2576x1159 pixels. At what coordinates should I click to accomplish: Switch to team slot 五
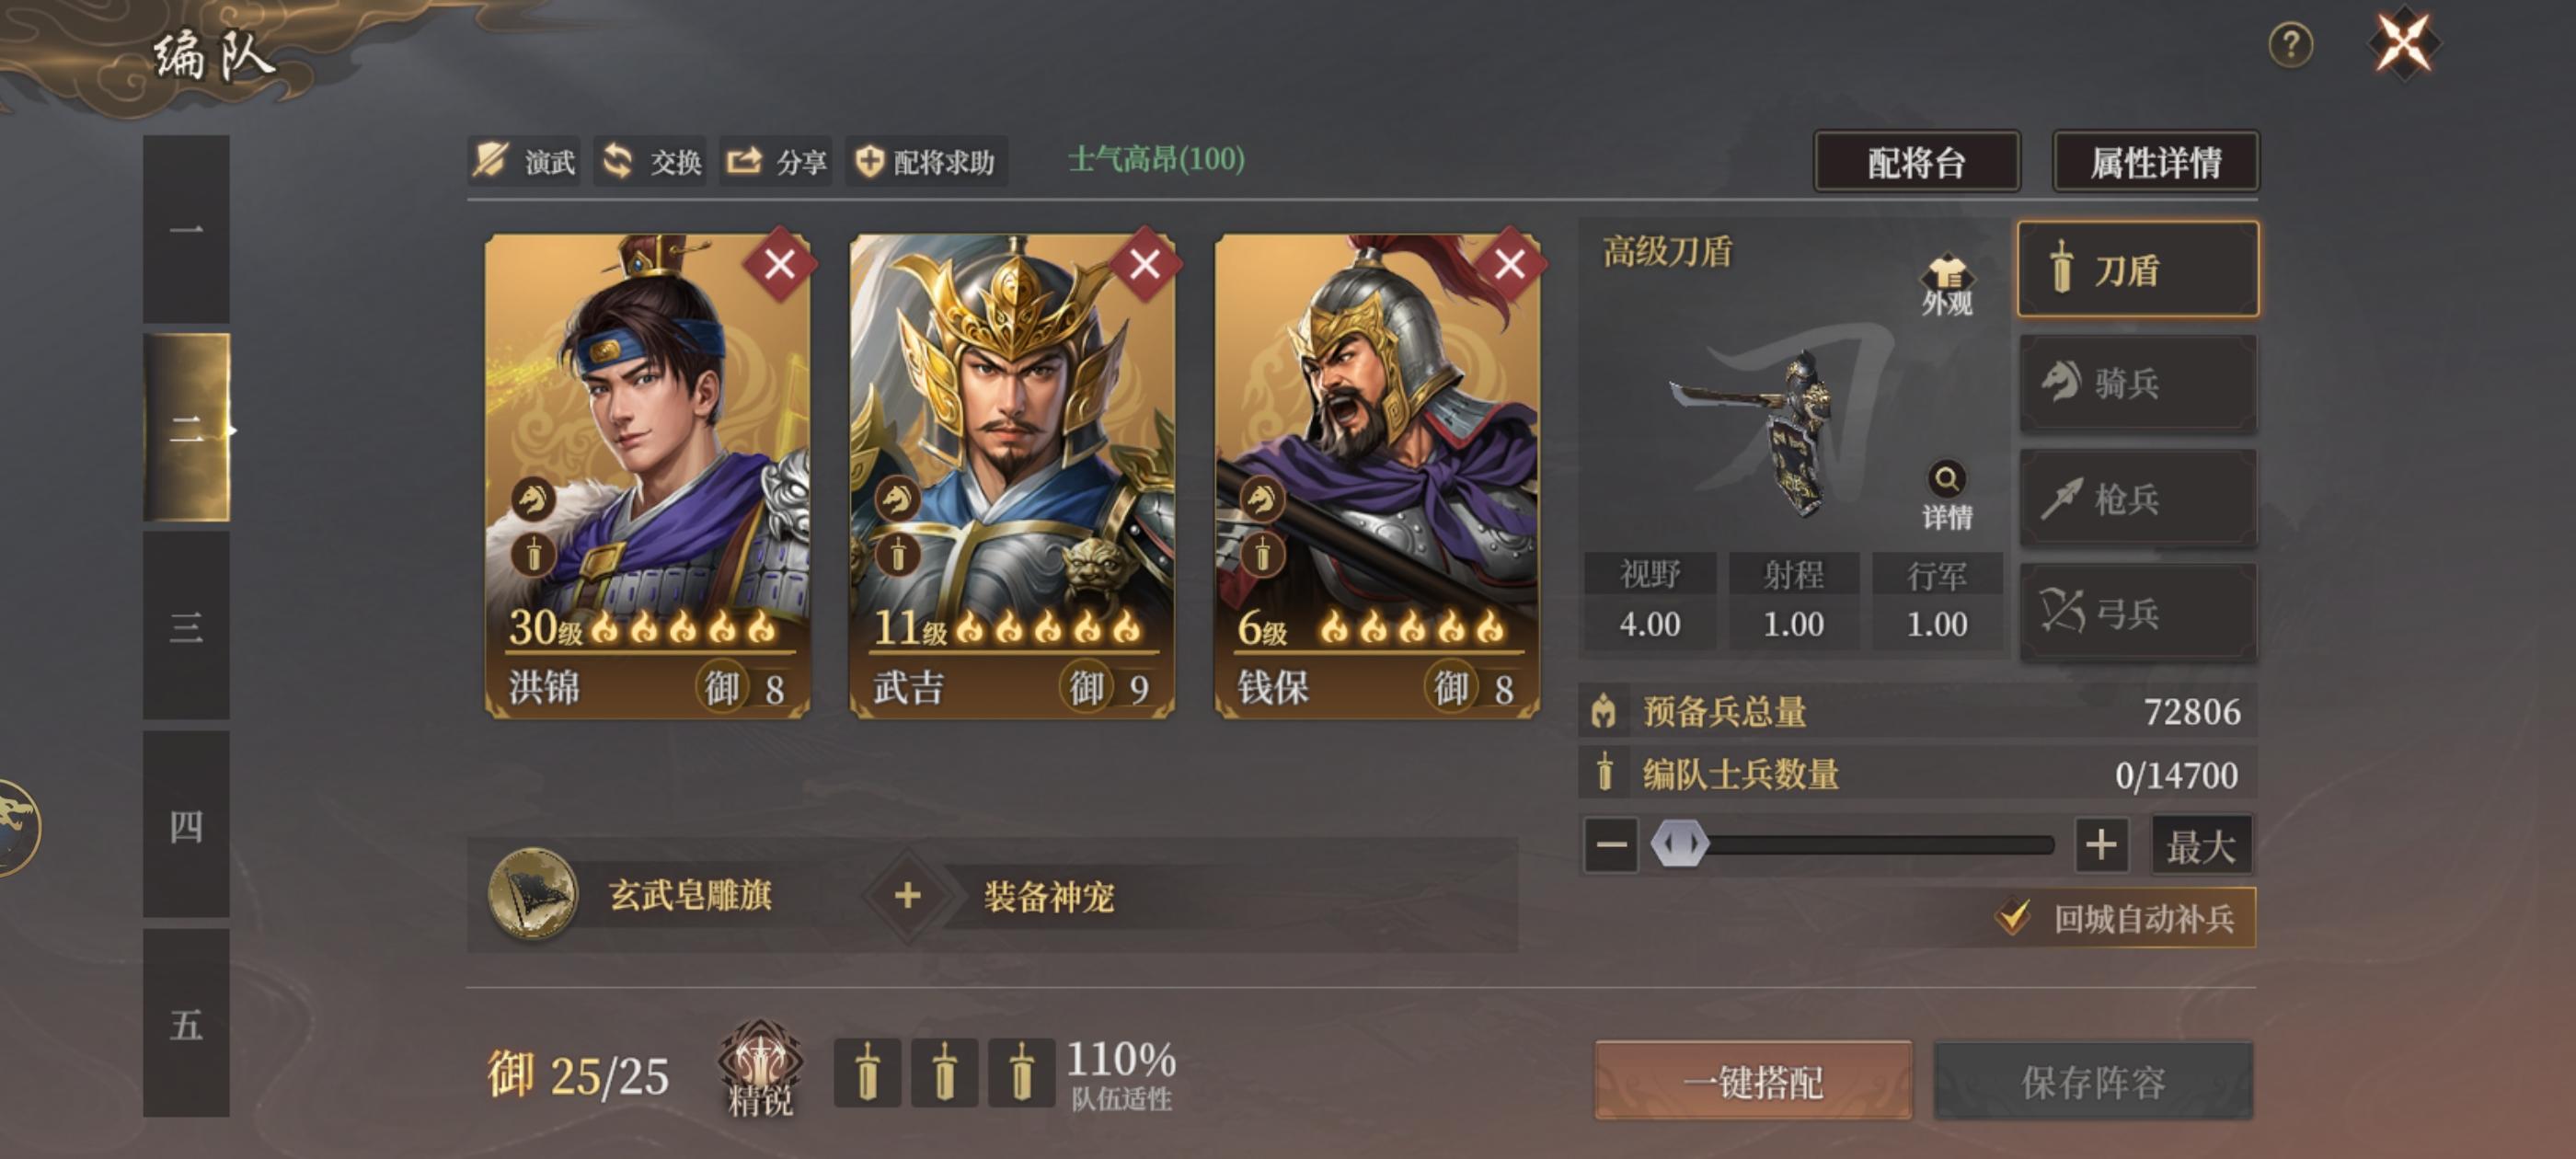186,1023
